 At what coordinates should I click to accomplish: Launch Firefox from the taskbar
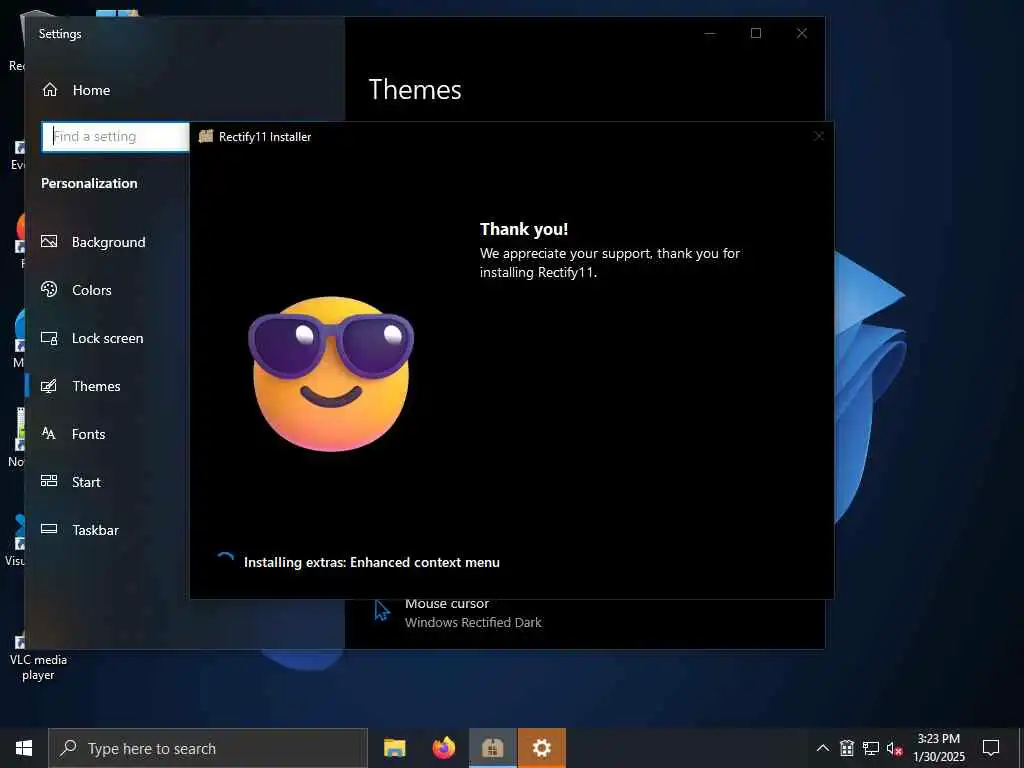click(444, 748)
